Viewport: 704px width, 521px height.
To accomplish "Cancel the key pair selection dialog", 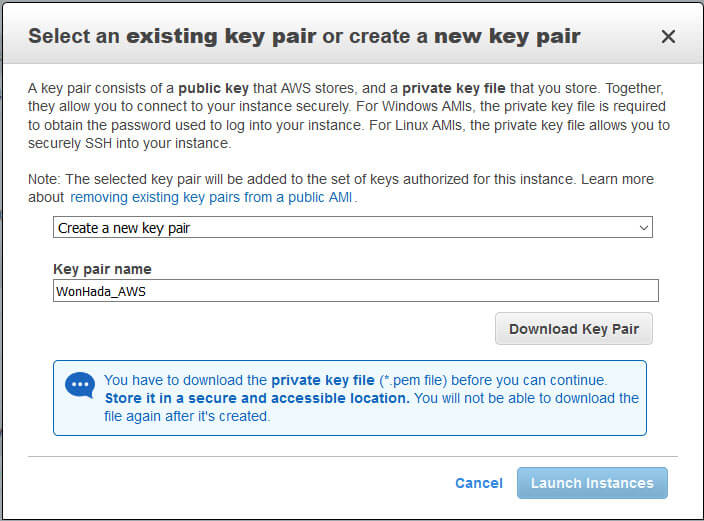I will point(479,483).
